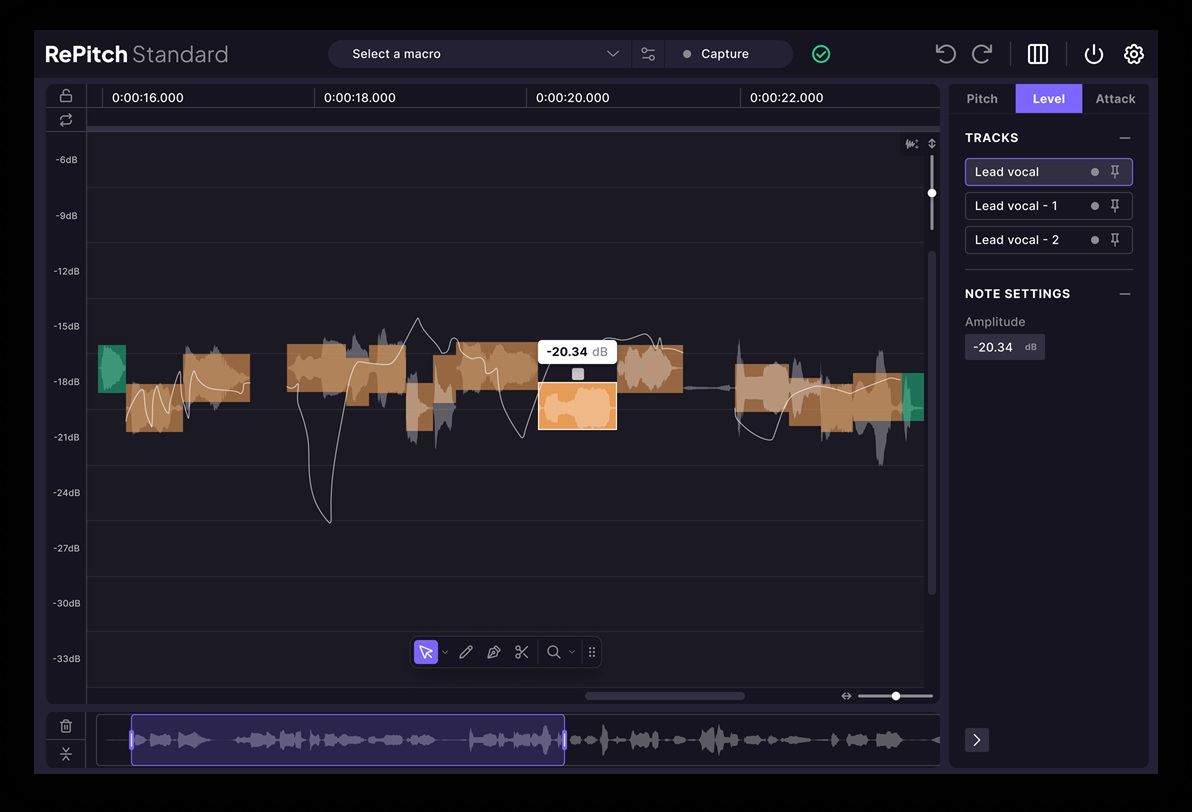Screen dimensions: 1192x812
Task: Click the horizontal zoom slider handle
Action: [896, 696]
